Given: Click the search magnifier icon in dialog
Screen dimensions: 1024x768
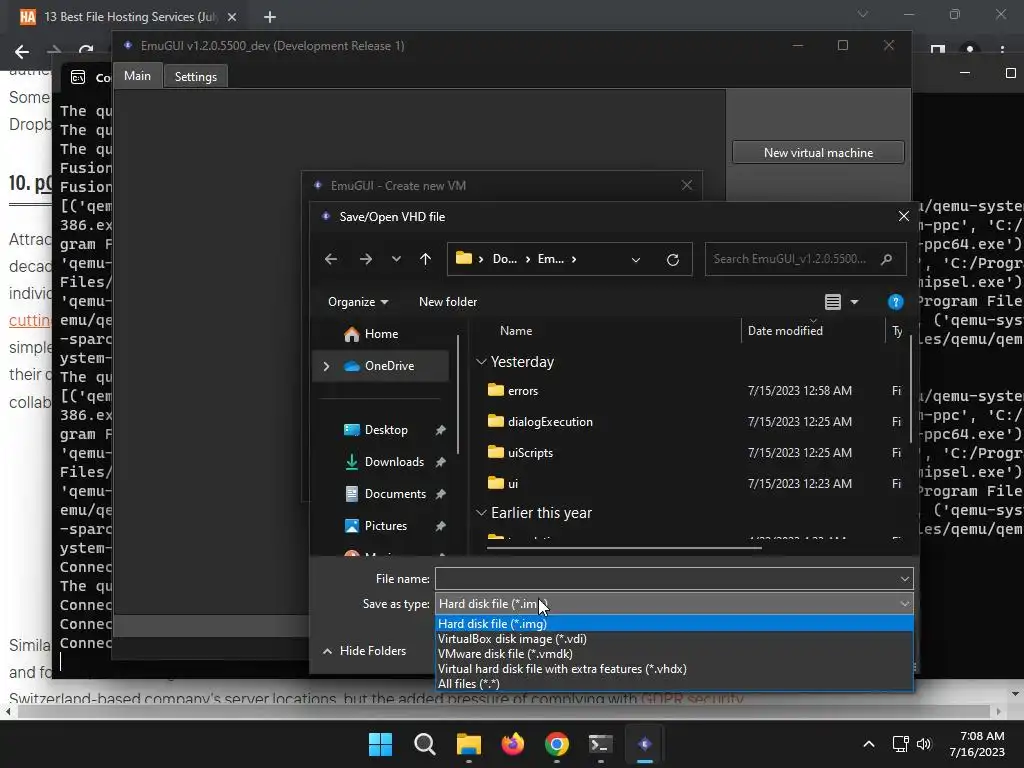Looking at the screenshot, I should 886,259.
